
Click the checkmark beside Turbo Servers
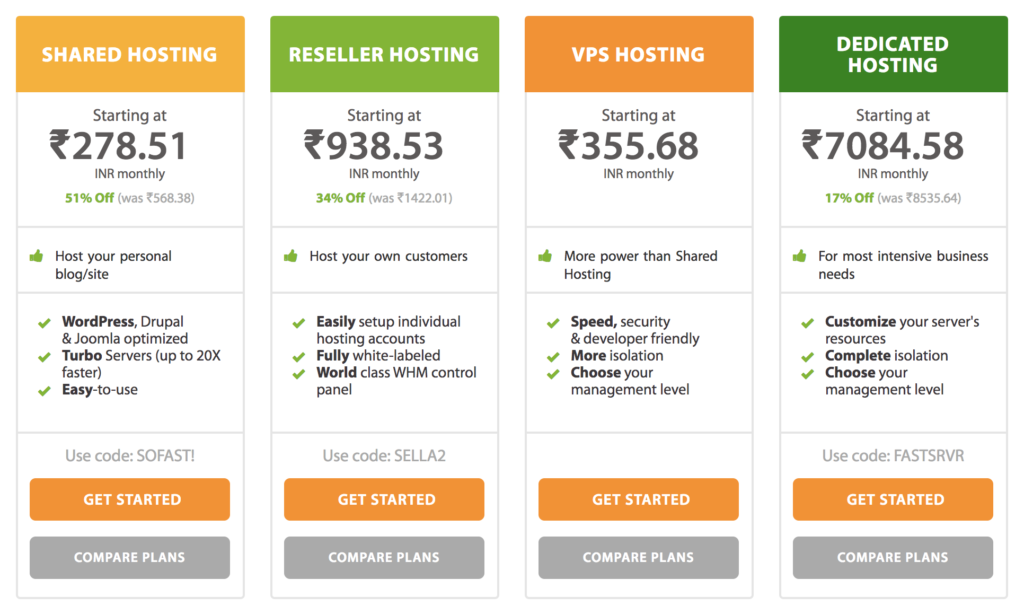[44, 357]
